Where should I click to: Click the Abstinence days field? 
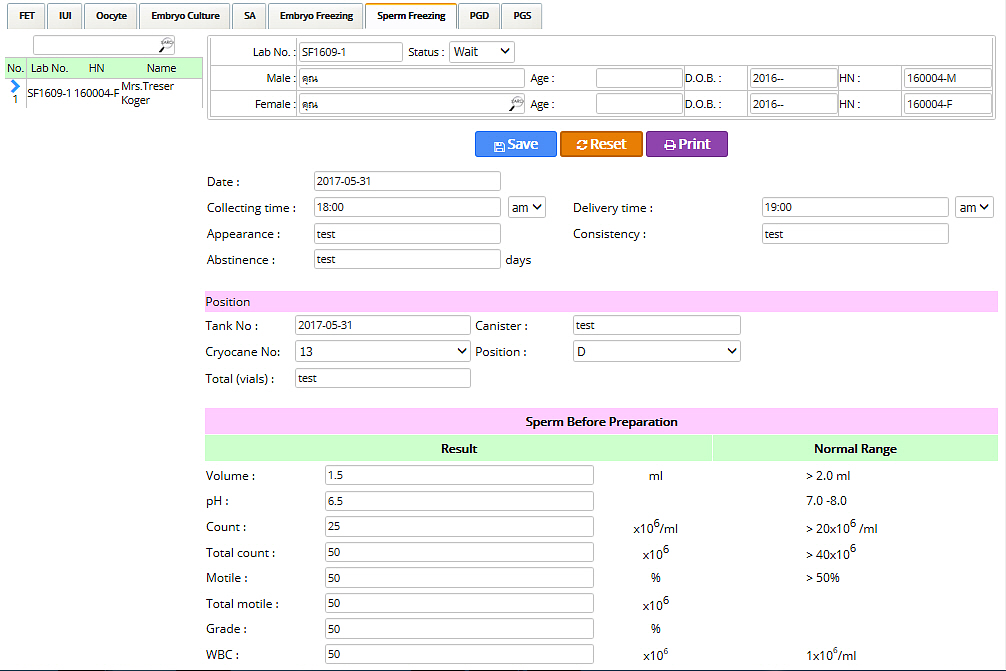point(407,259)
